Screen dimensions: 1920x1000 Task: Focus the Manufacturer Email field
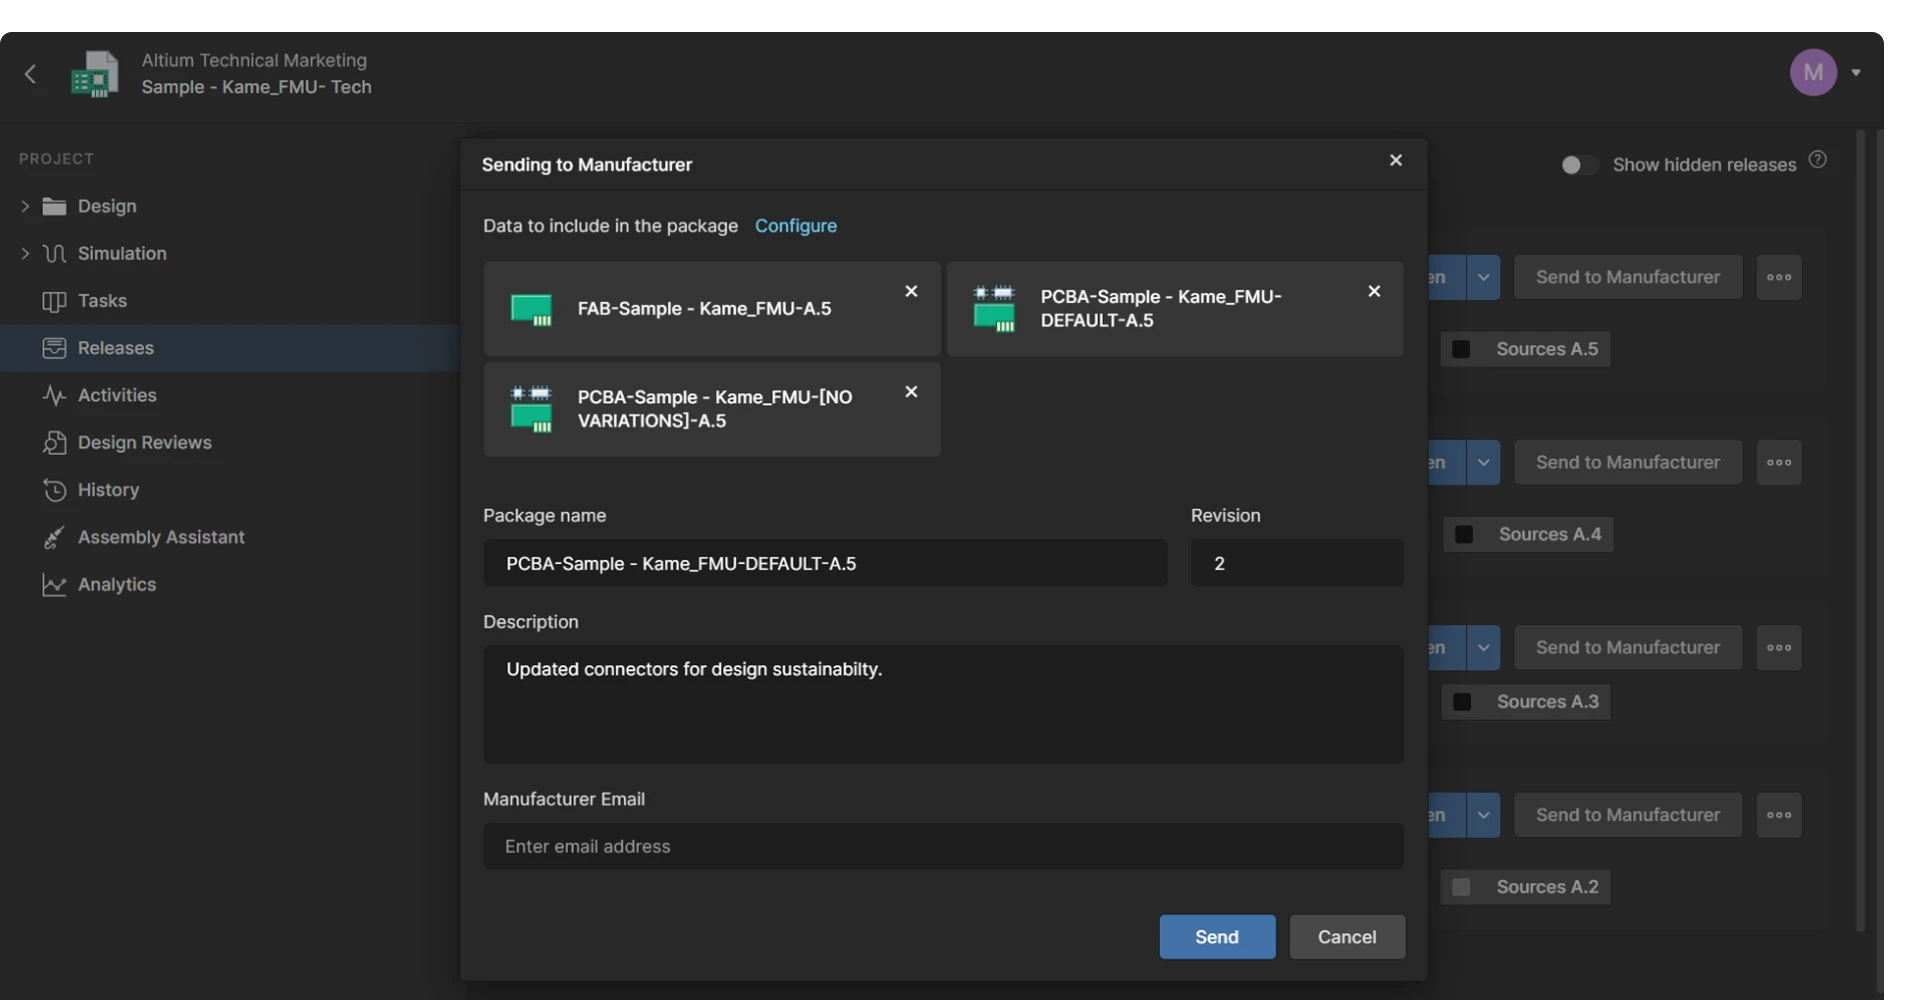coord(943,846)
